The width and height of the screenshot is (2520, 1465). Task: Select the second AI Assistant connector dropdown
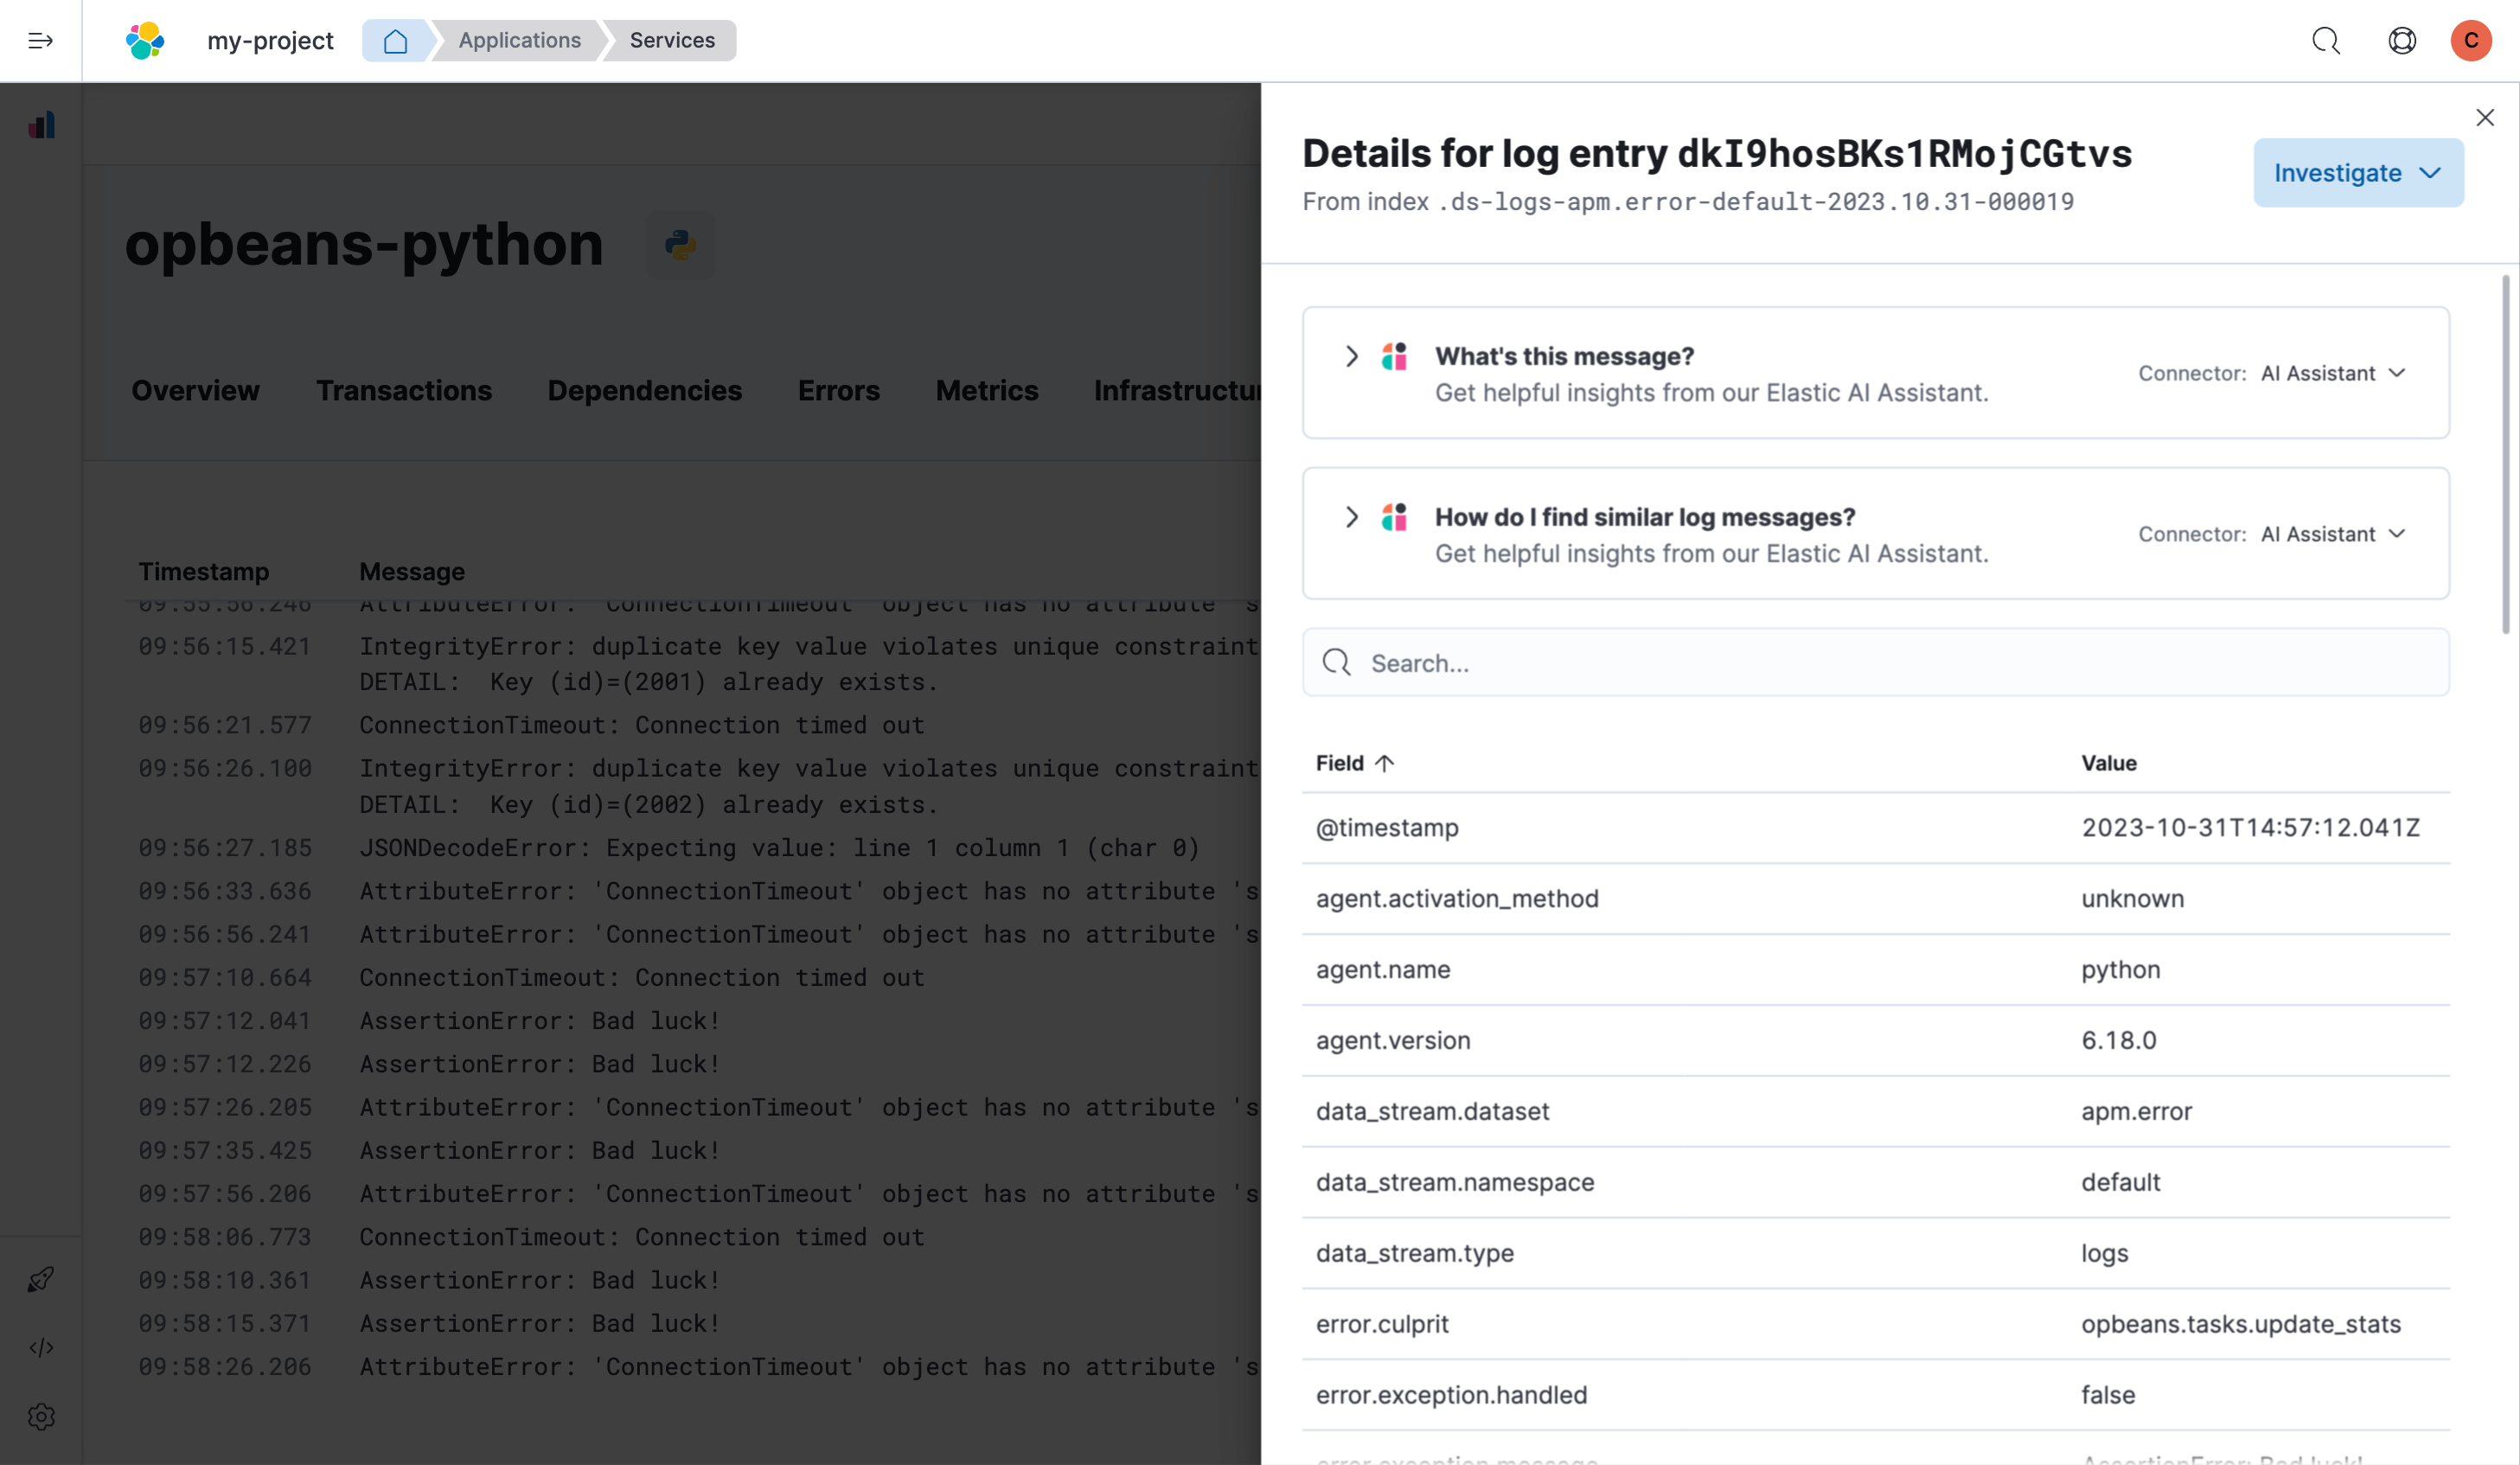click(2335, 534)
